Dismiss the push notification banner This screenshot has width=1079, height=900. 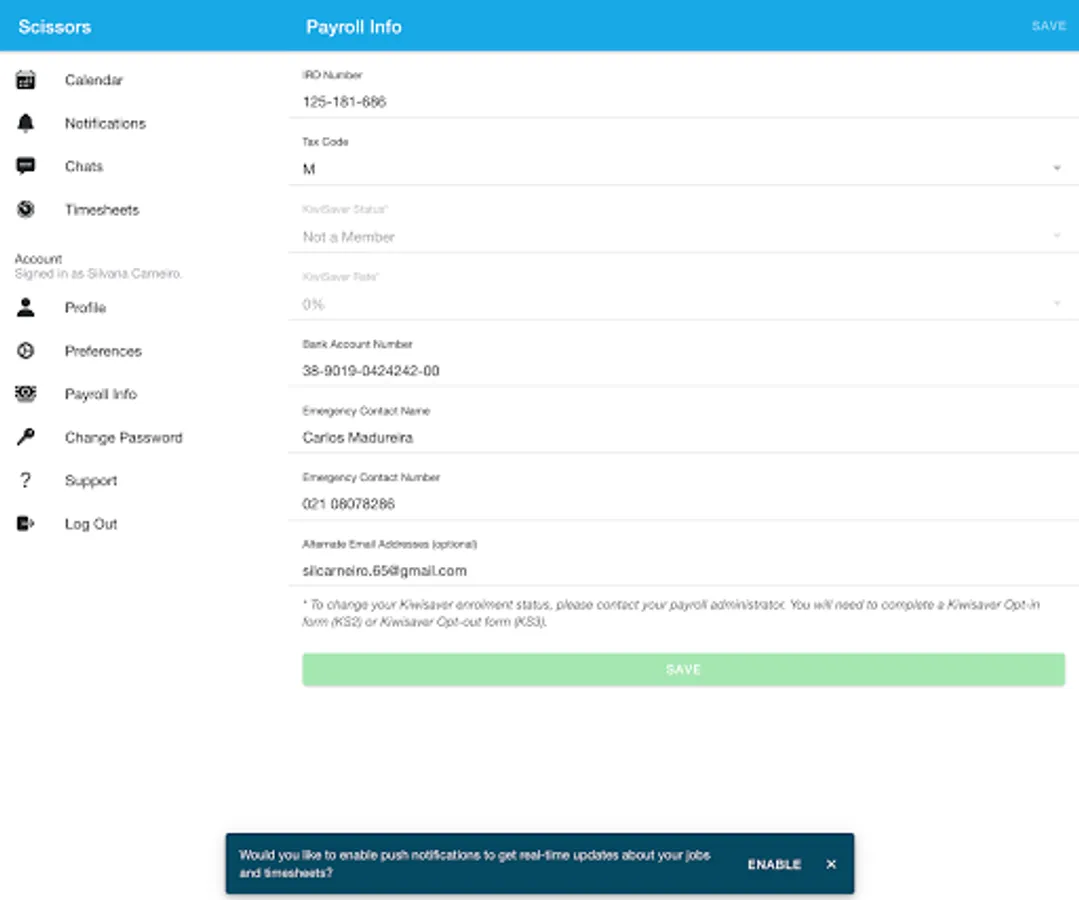[831, 864]
